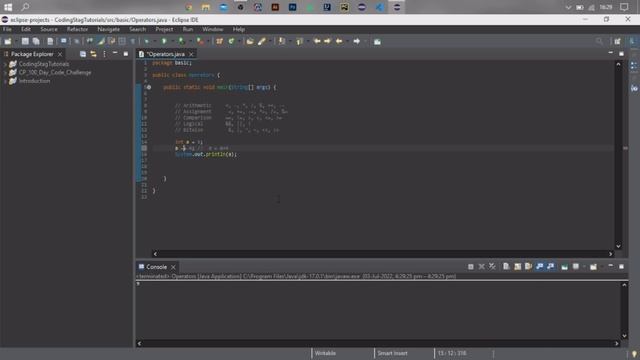This screenshot has width=640, height=360.
Task: Toggle Show Console When Standard Out Changes
Action: [540, 267]
